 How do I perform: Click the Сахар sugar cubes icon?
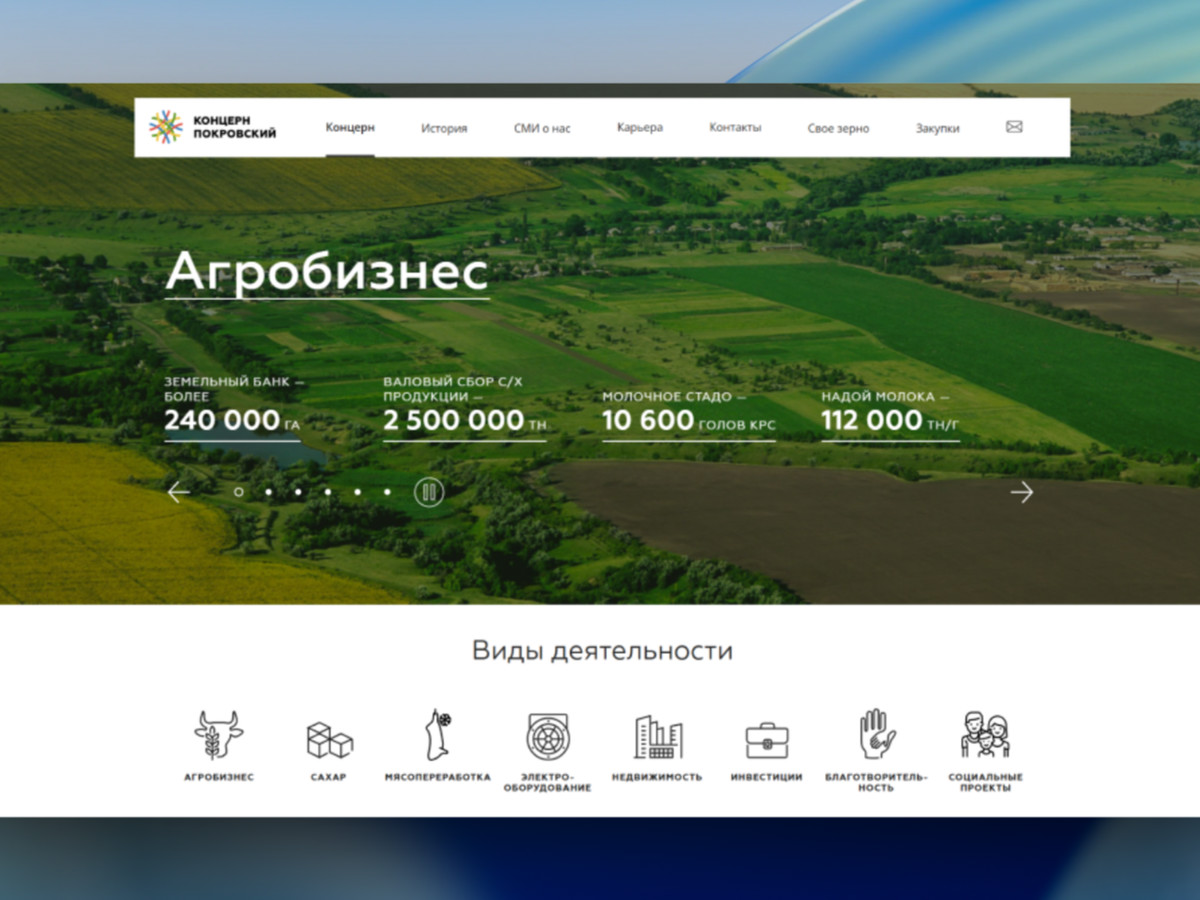click(329, 740)
